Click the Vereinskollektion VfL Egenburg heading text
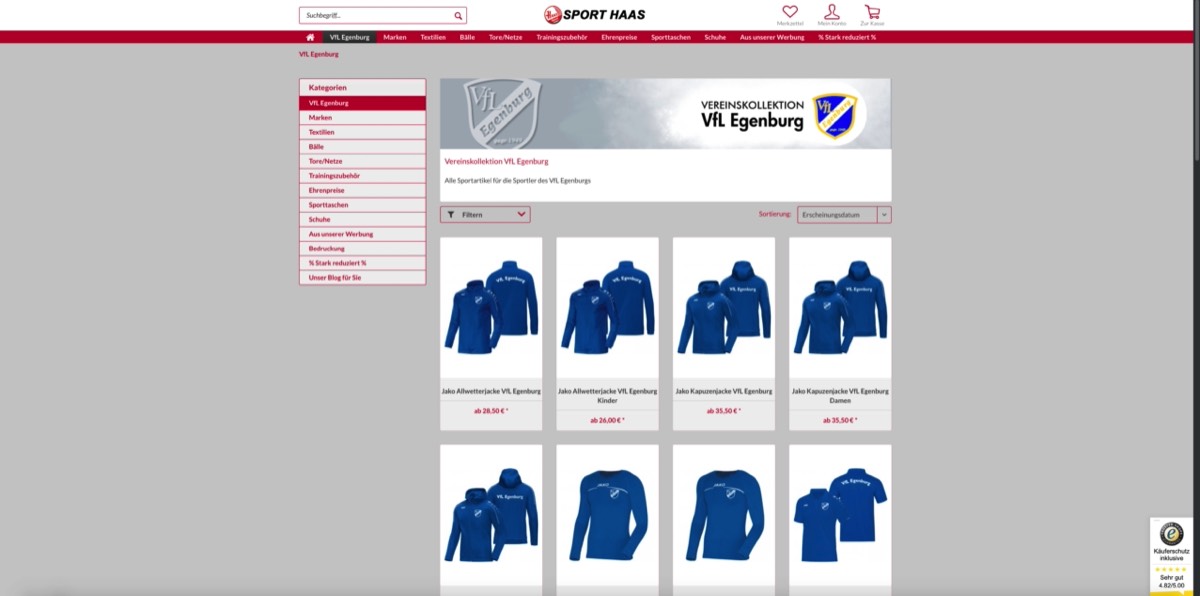 [496, 161]
